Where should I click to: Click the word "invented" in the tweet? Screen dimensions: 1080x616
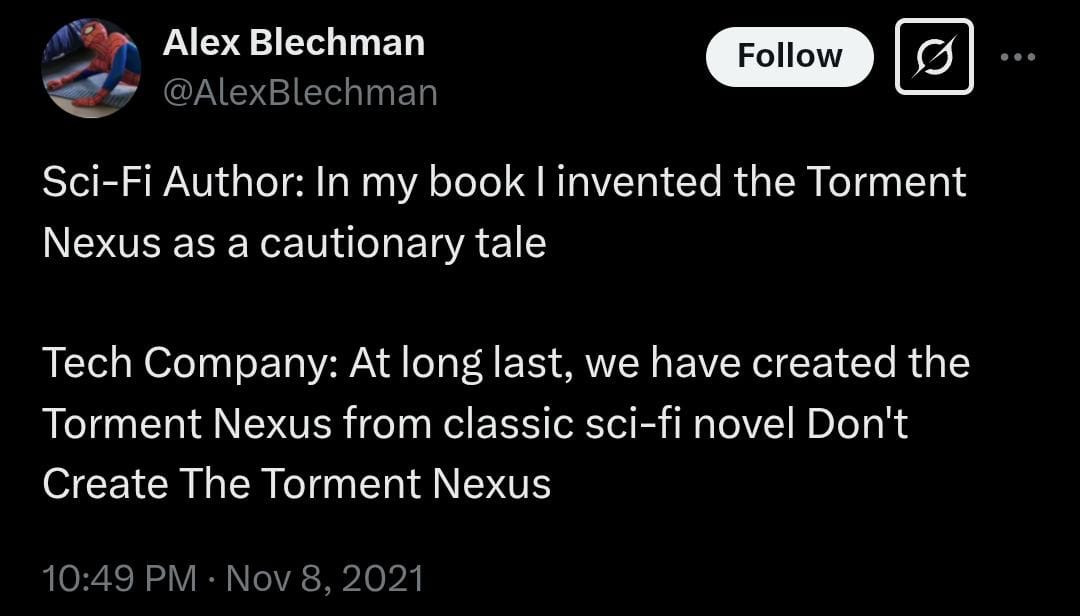tap(638, 183)
